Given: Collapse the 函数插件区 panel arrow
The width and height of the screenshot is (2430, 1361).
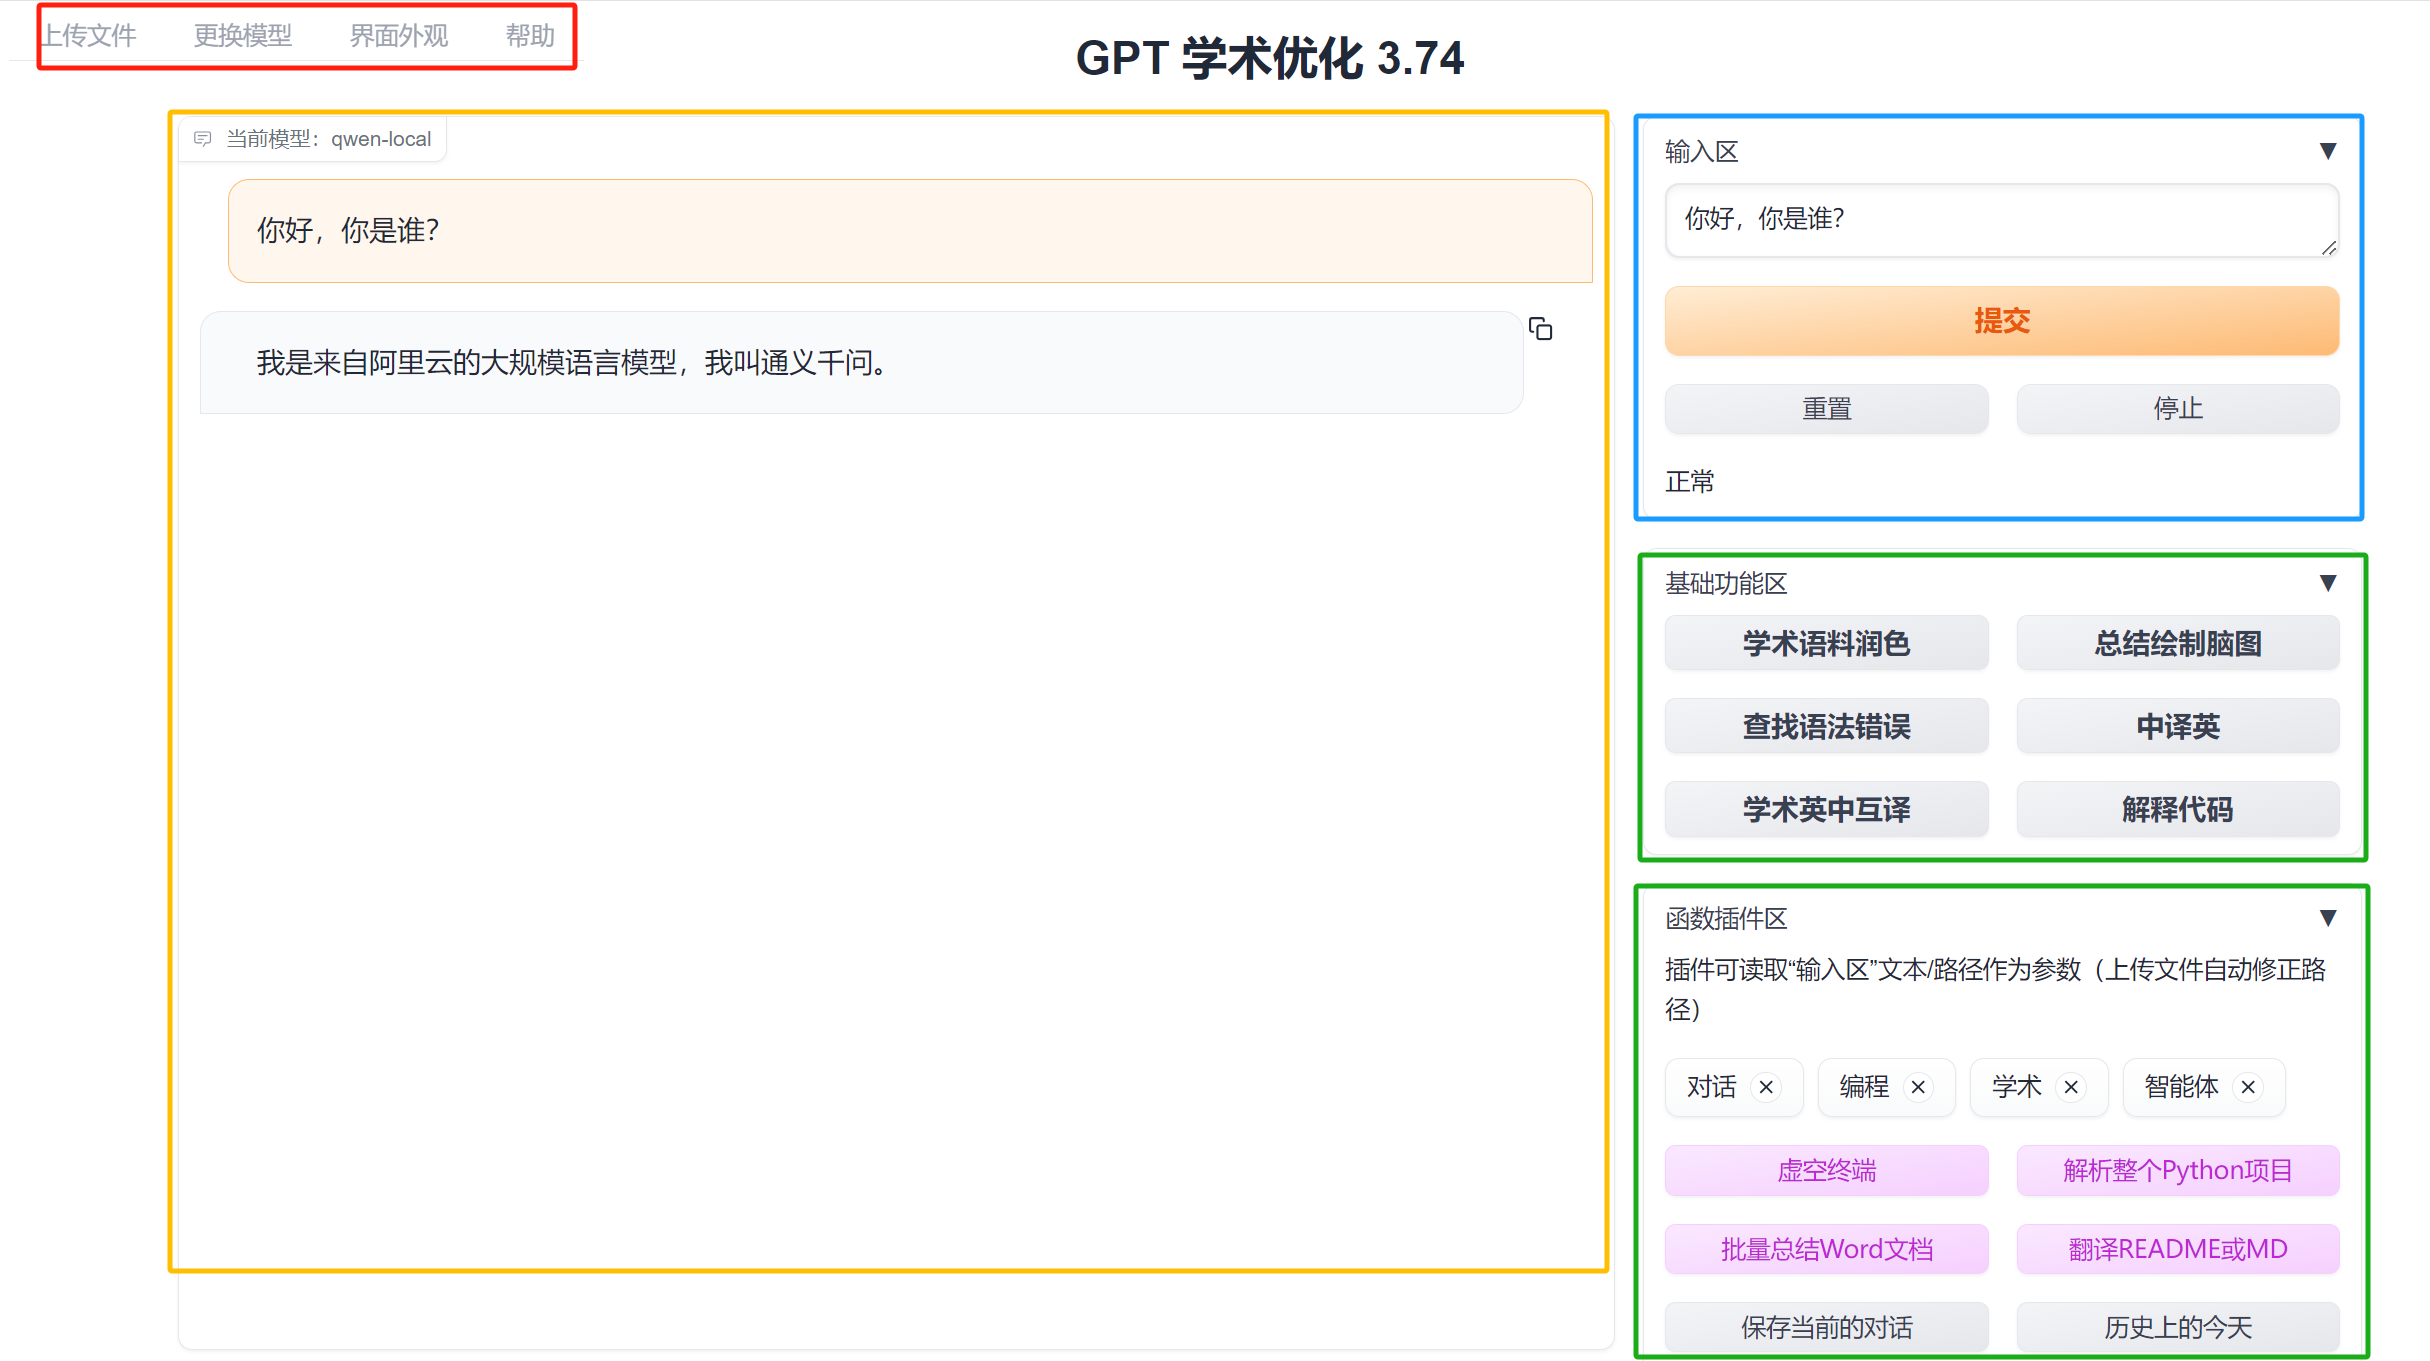Looking at the screenshot, I should click(2327, 918).
